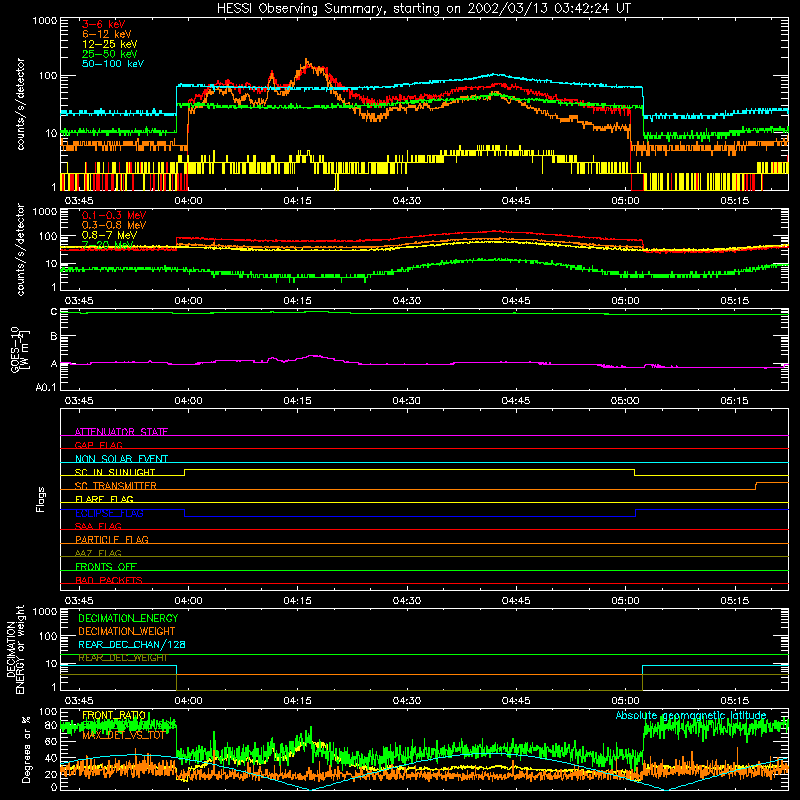Screen dimensions: 800x800
Task: Click 04:15 time label under the keV panel
Action: click(x=297, y=201)
